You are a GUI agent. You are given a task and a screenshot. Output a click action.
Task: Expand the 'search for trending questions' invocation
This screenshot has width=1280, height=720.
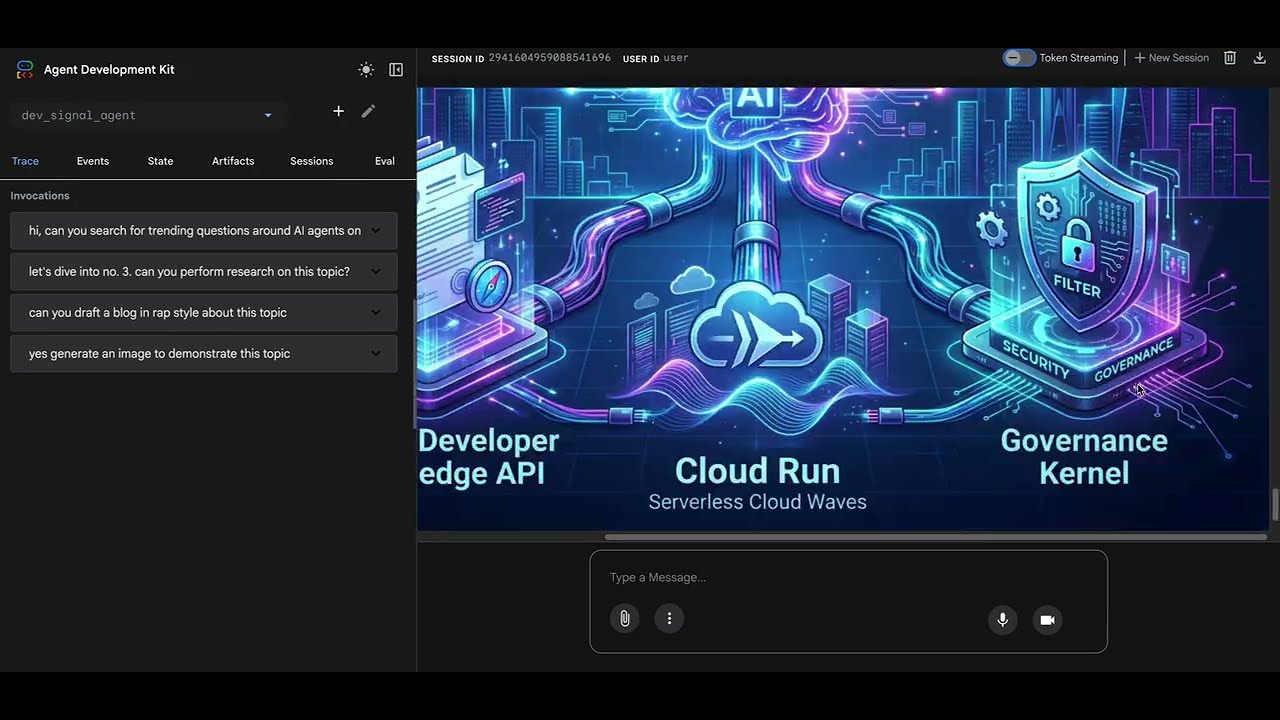coord(204,231)
